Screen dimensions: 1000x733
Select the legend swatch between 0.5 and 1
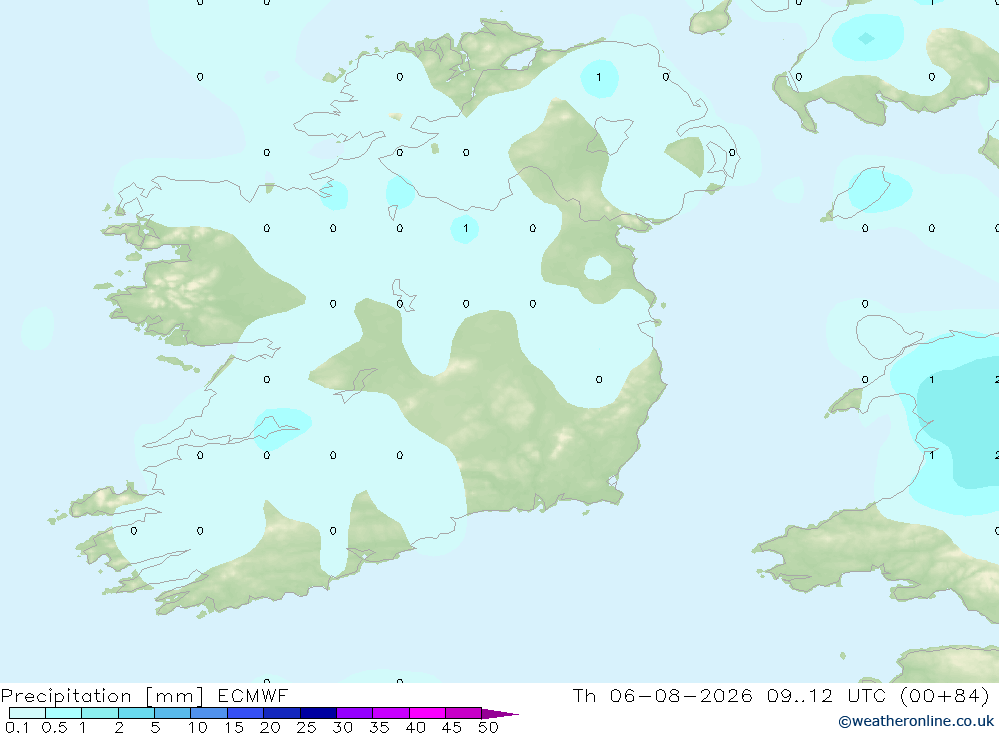(x=64, y=713)
